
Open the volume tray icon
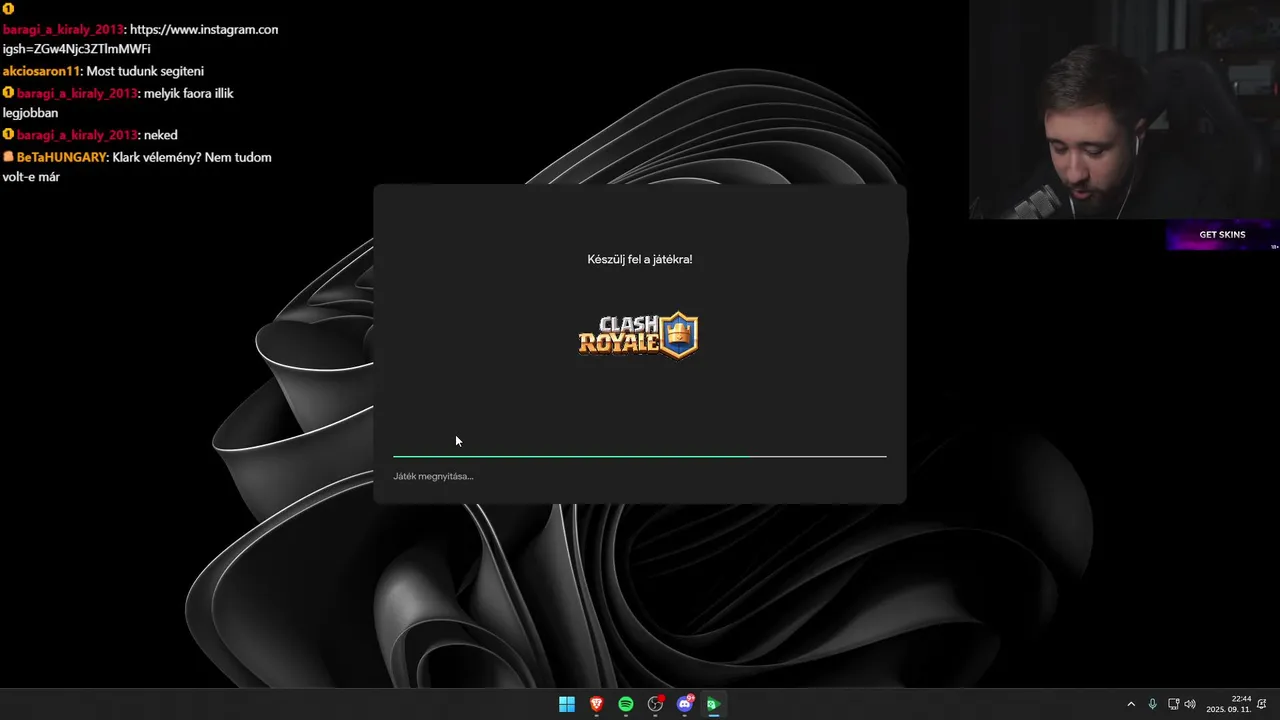pos(1190,704)
